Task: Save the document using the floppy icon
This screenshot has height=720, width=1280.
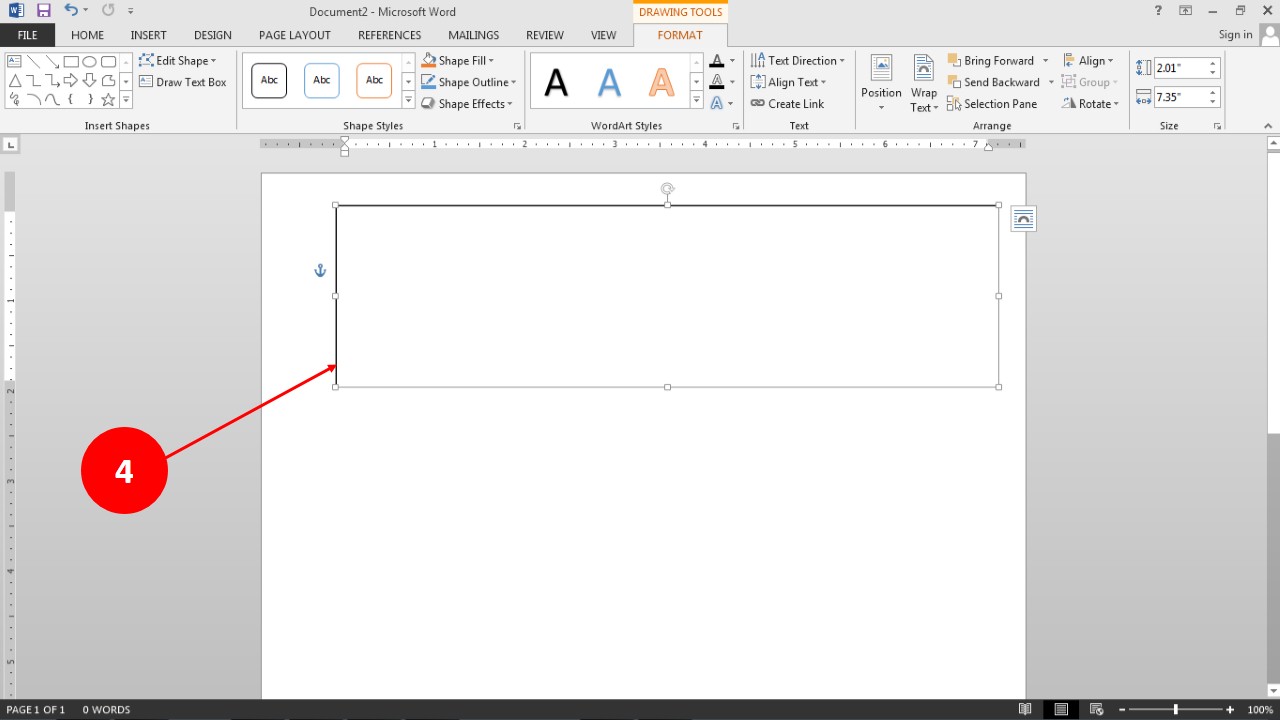Action: (43, 11)
